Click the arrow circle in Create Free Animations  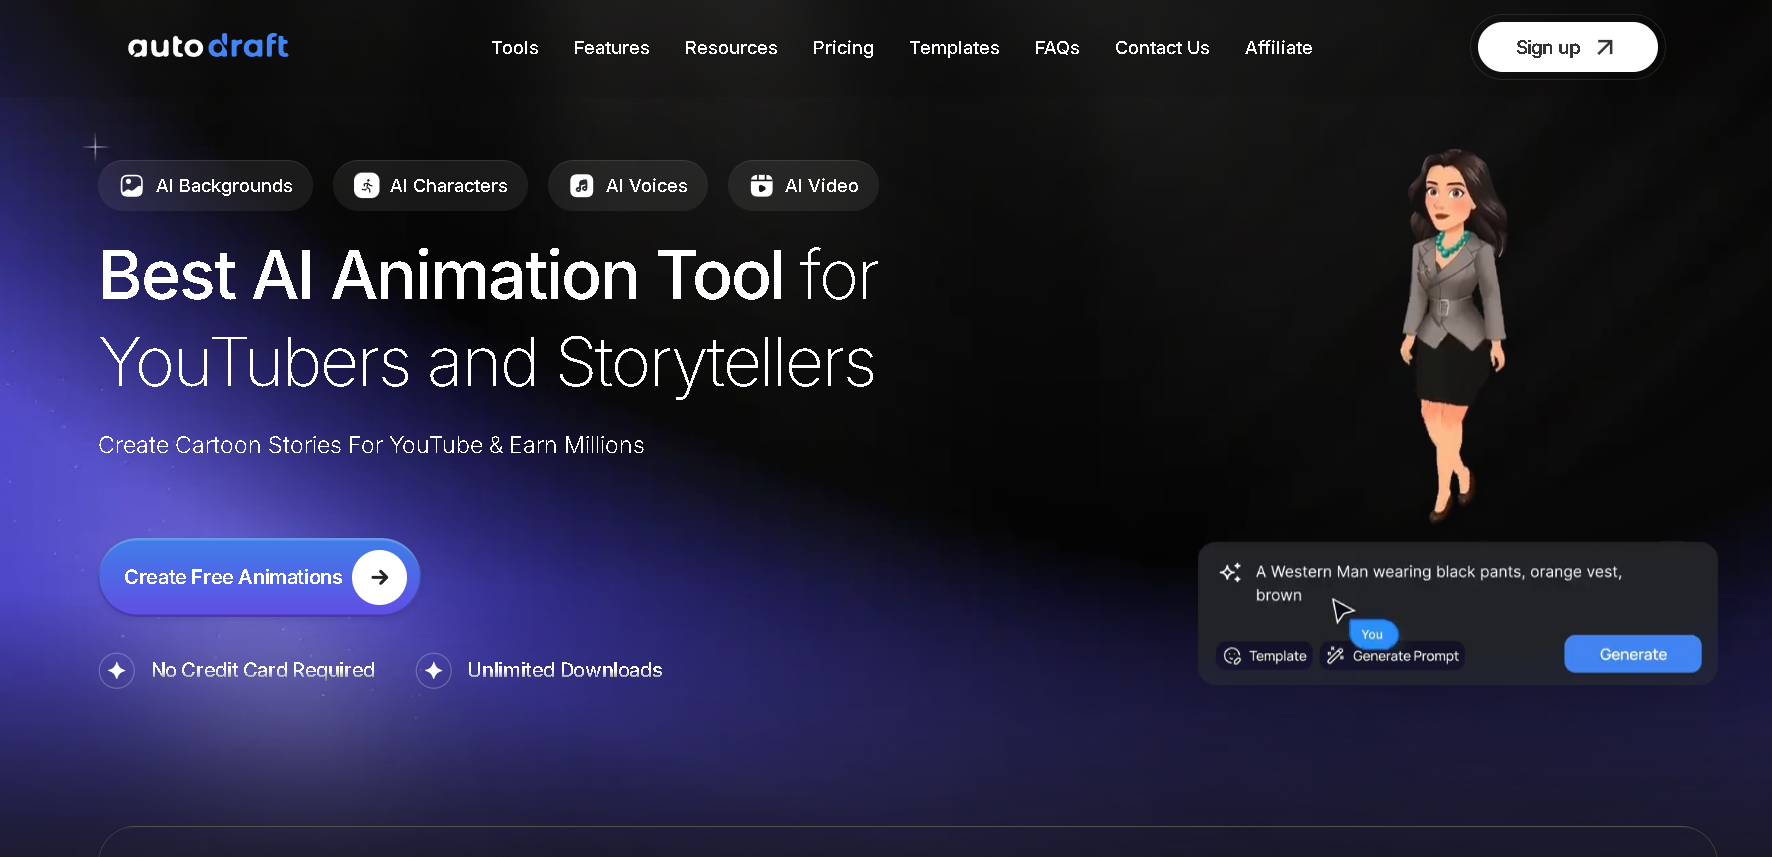pos(380,577)
